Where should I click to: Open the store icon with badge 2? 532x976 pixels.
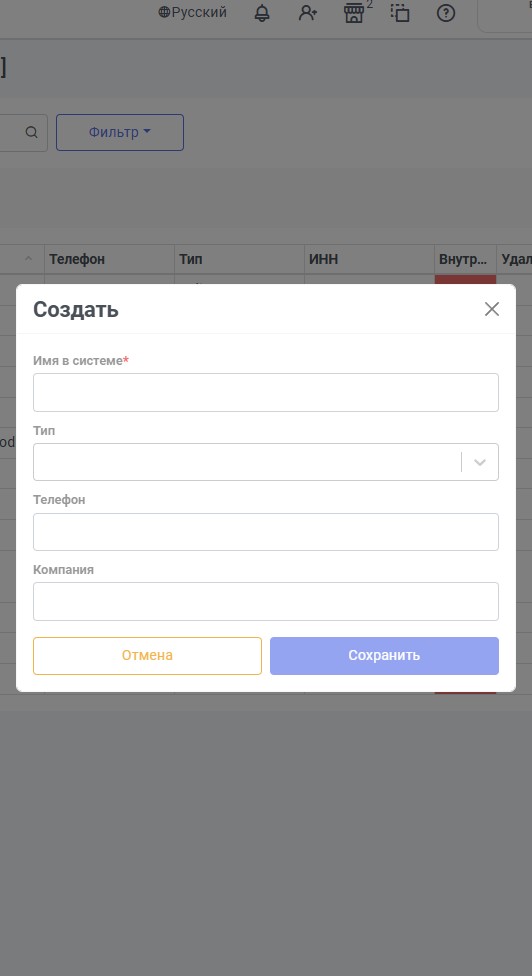coord(354,13)
